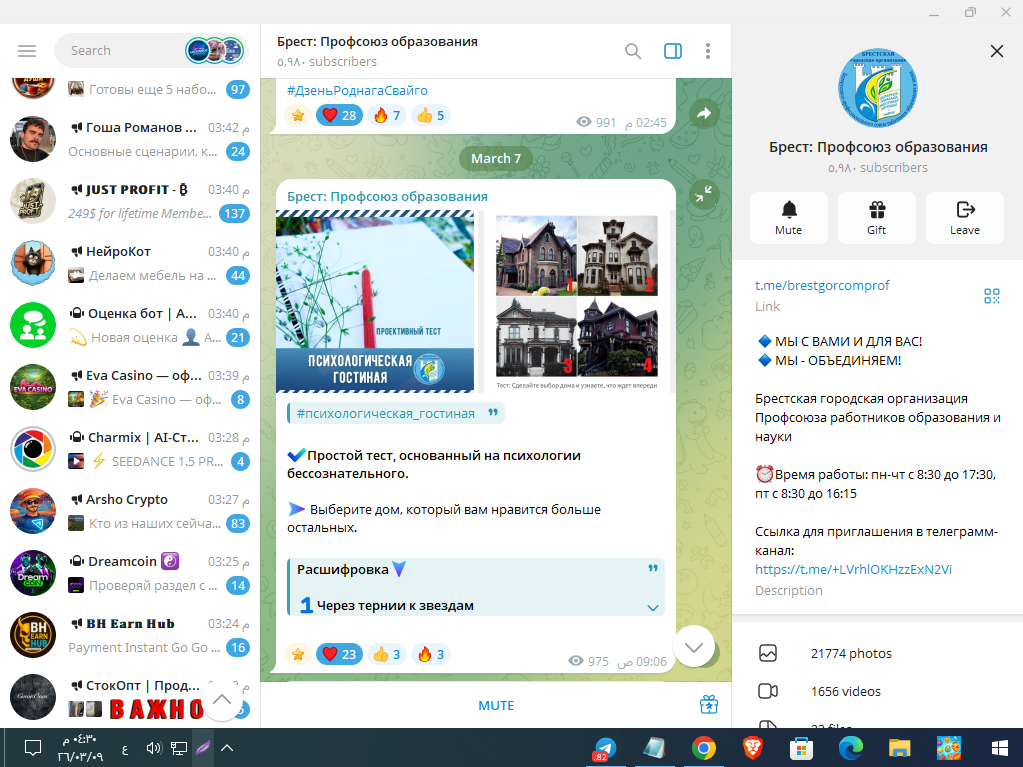Toggle heart reaction with 23 count
This screenshot has width=1023, height=767.
pyautogui.click(x=339, y=654)
